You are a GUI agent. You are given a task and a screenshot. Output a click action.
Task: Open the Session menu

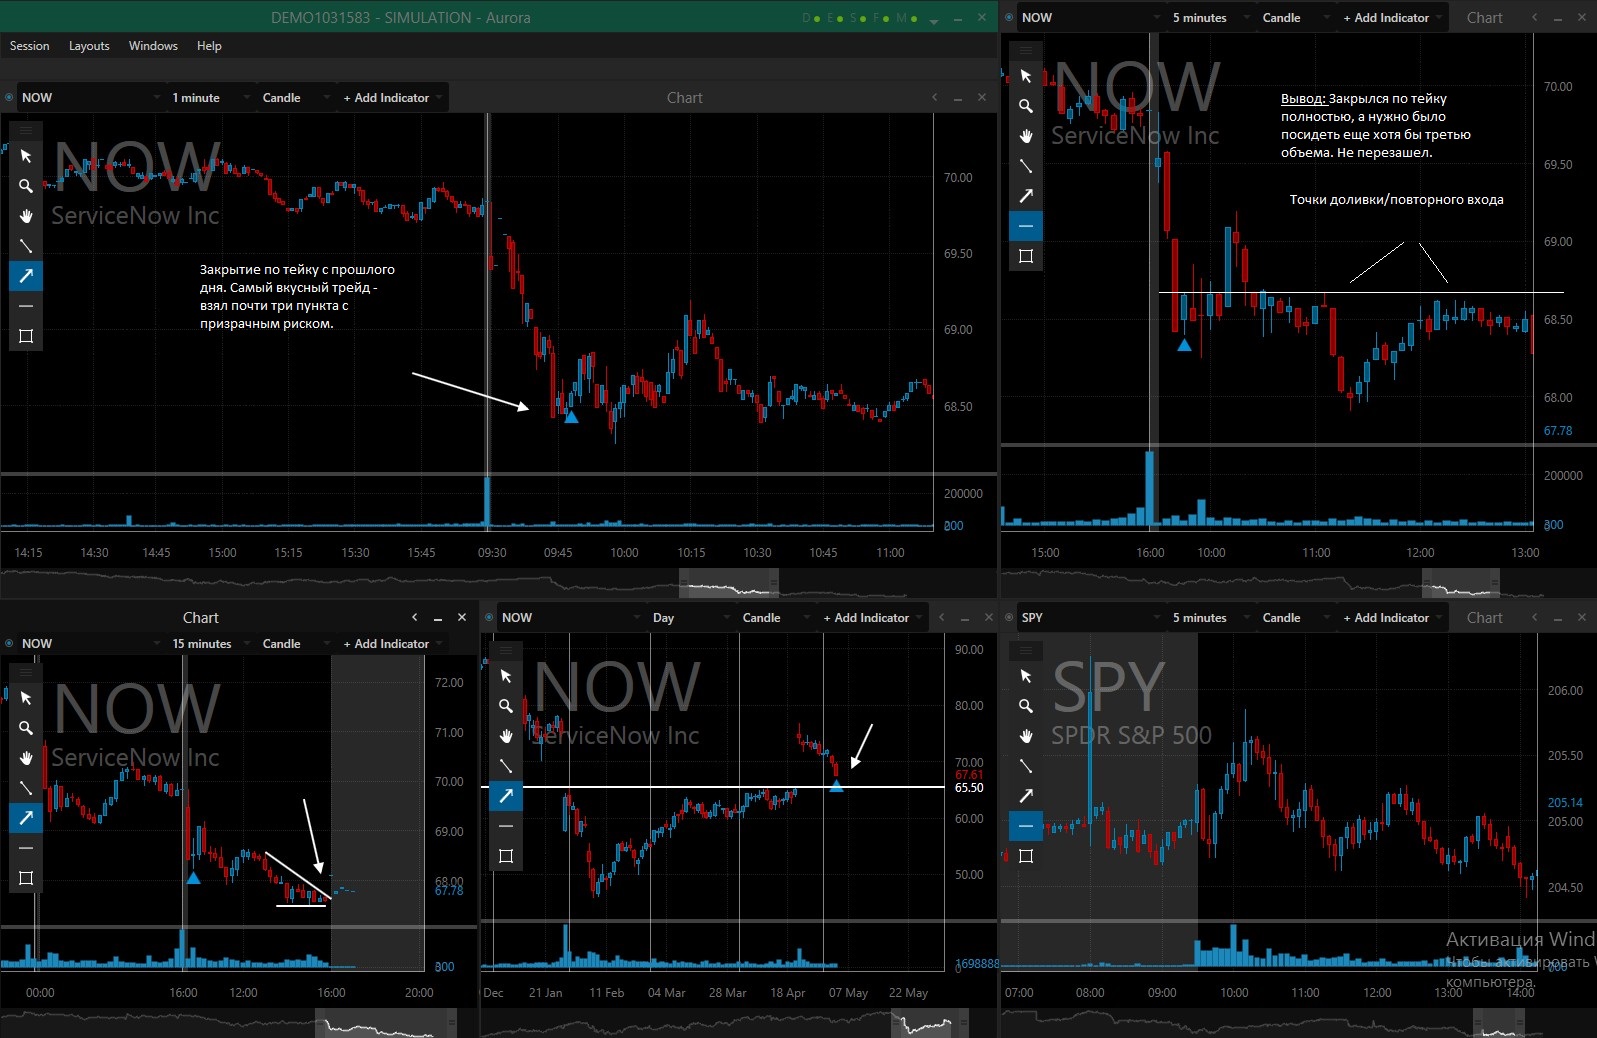29,46
